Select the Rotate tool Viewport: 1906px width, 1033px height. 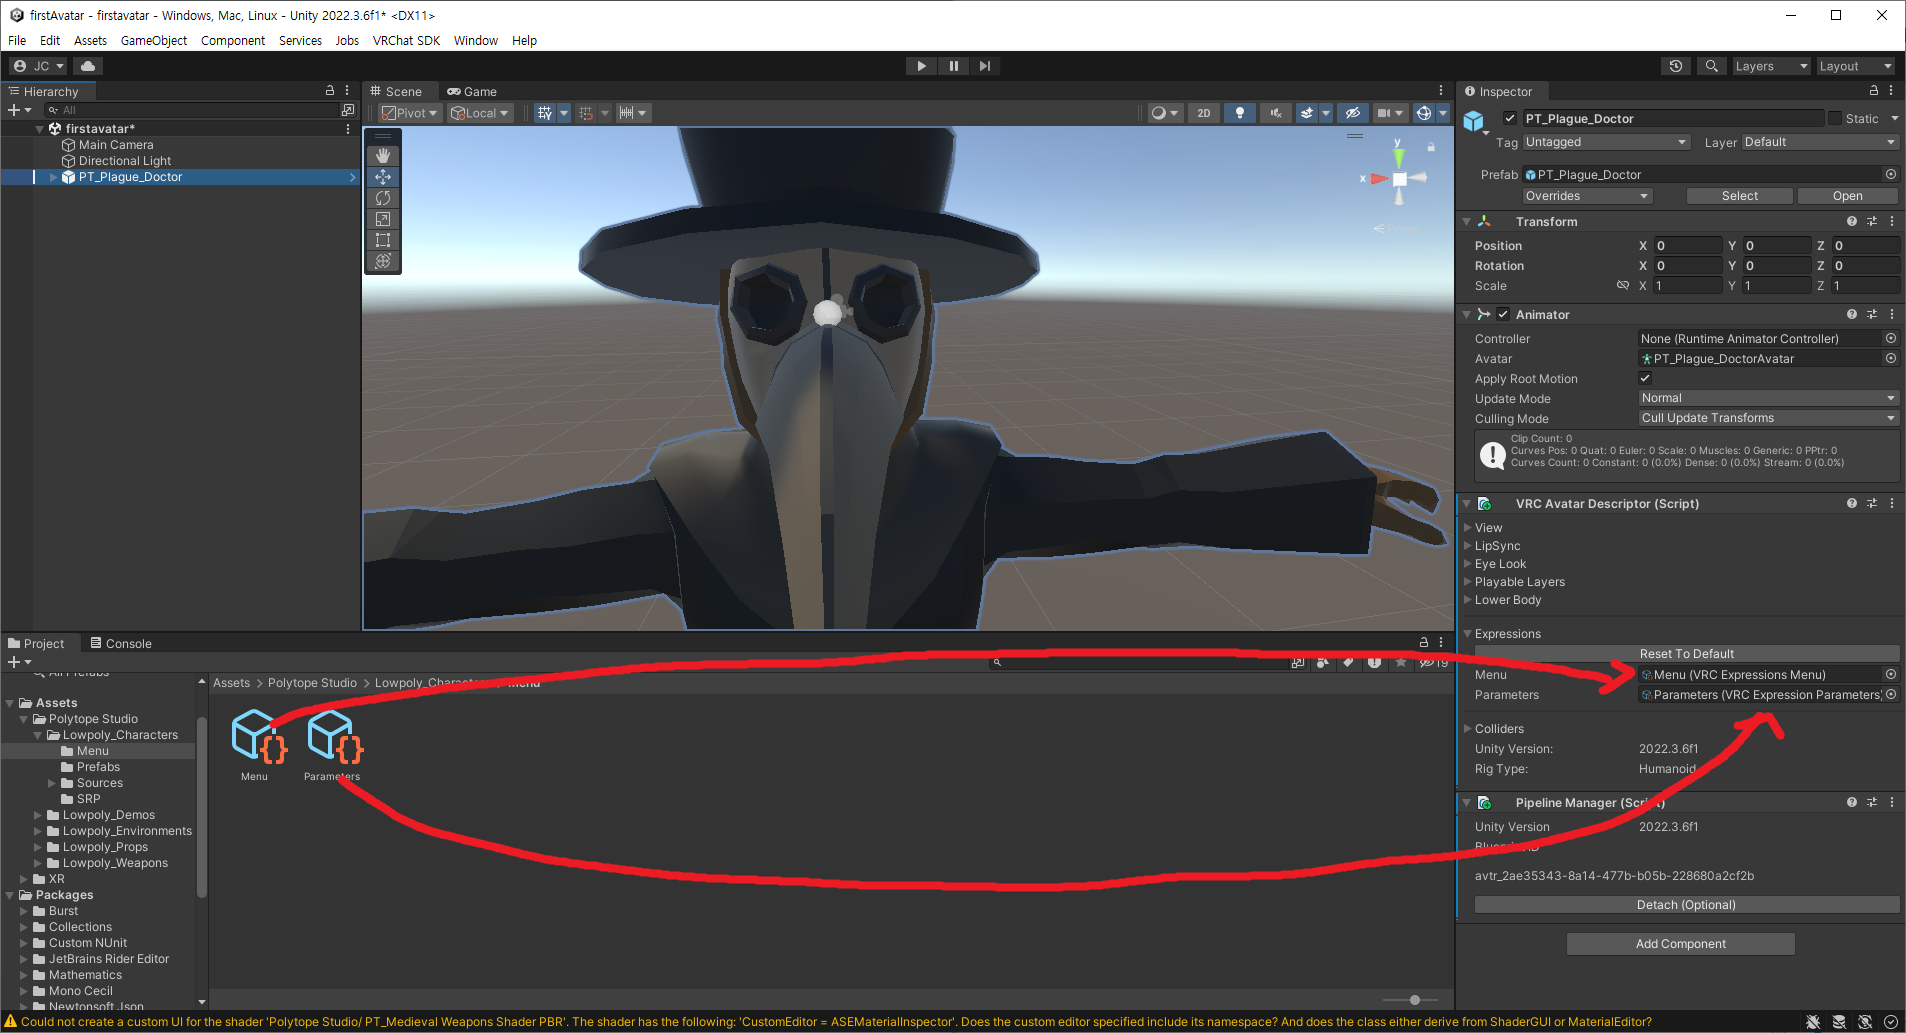click(x=383, y=198)
